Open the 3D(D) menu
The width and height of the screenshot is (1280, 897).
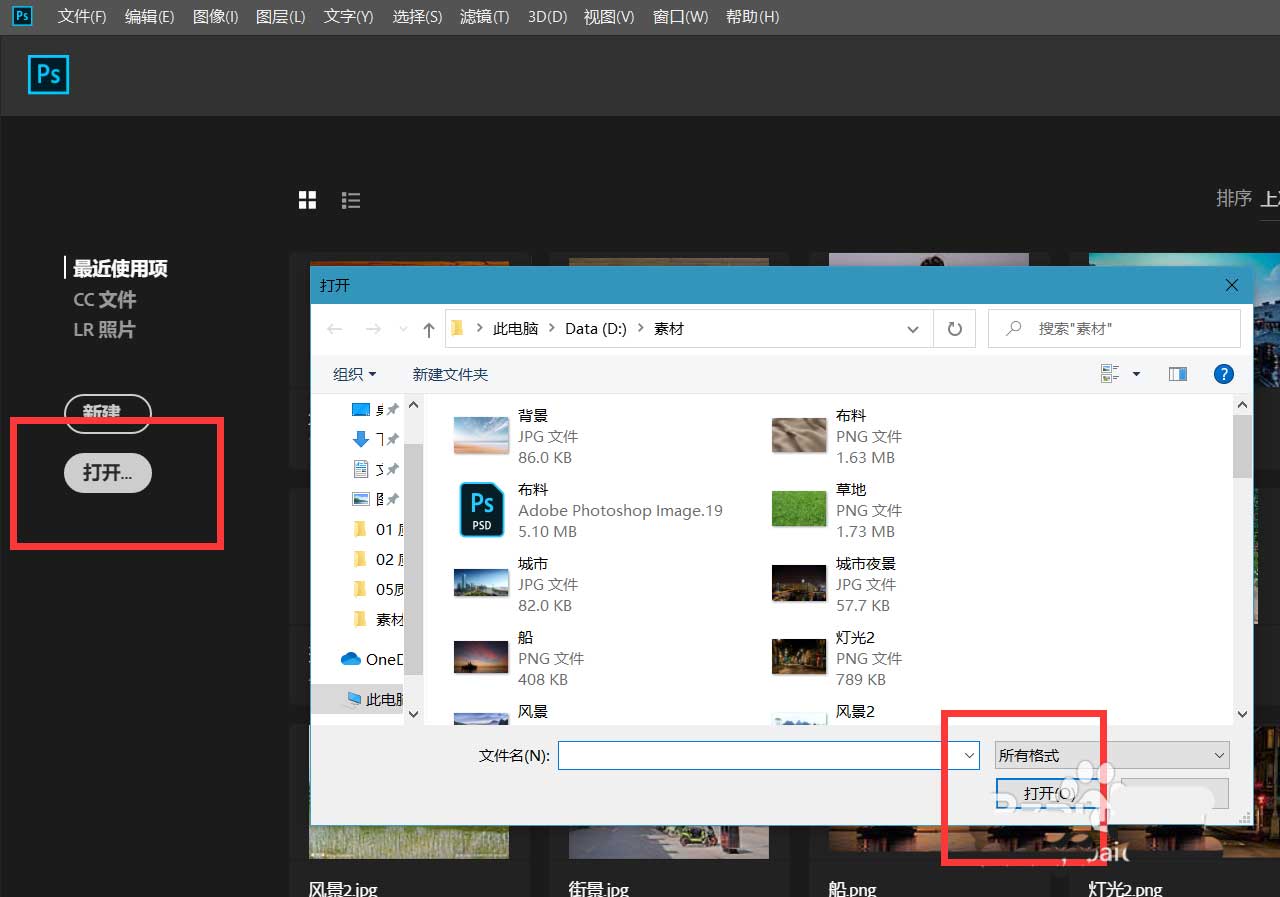coord(547,17)
